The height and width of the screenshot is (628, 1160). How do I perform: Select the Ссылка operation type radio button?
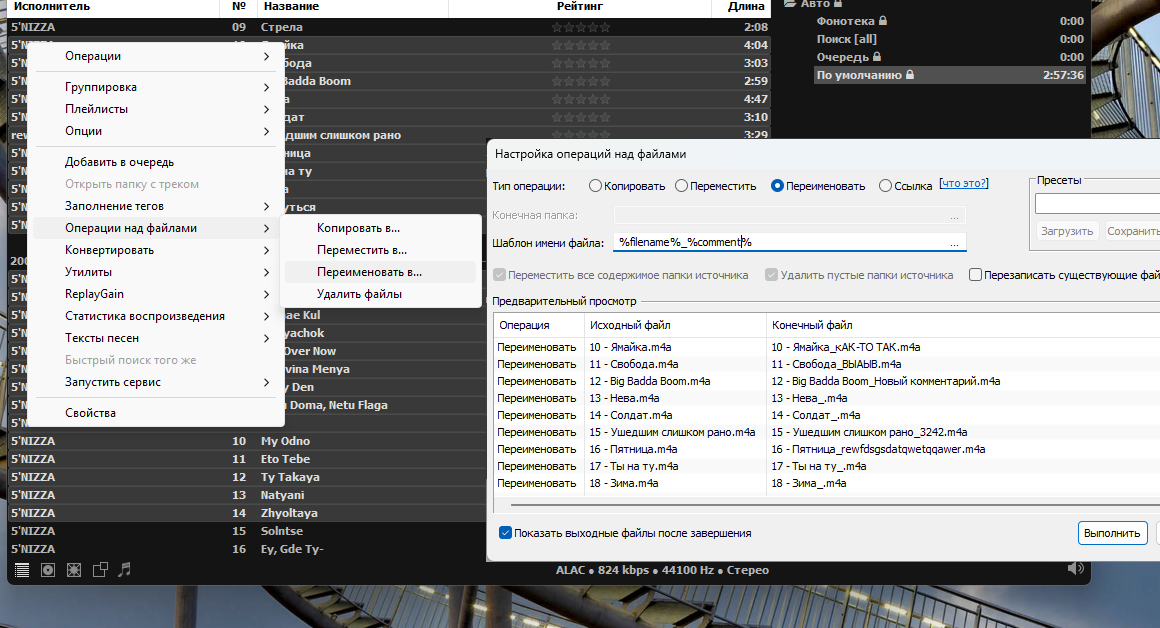[885, 185]
